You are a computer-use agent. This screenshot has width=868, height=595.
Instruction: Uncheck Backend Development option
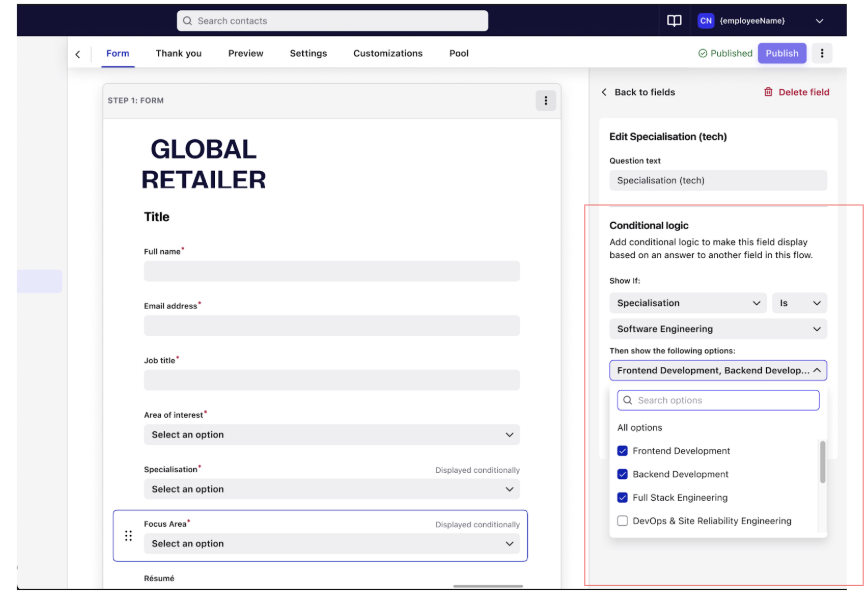pyautogui.click(x=622, y=474)
